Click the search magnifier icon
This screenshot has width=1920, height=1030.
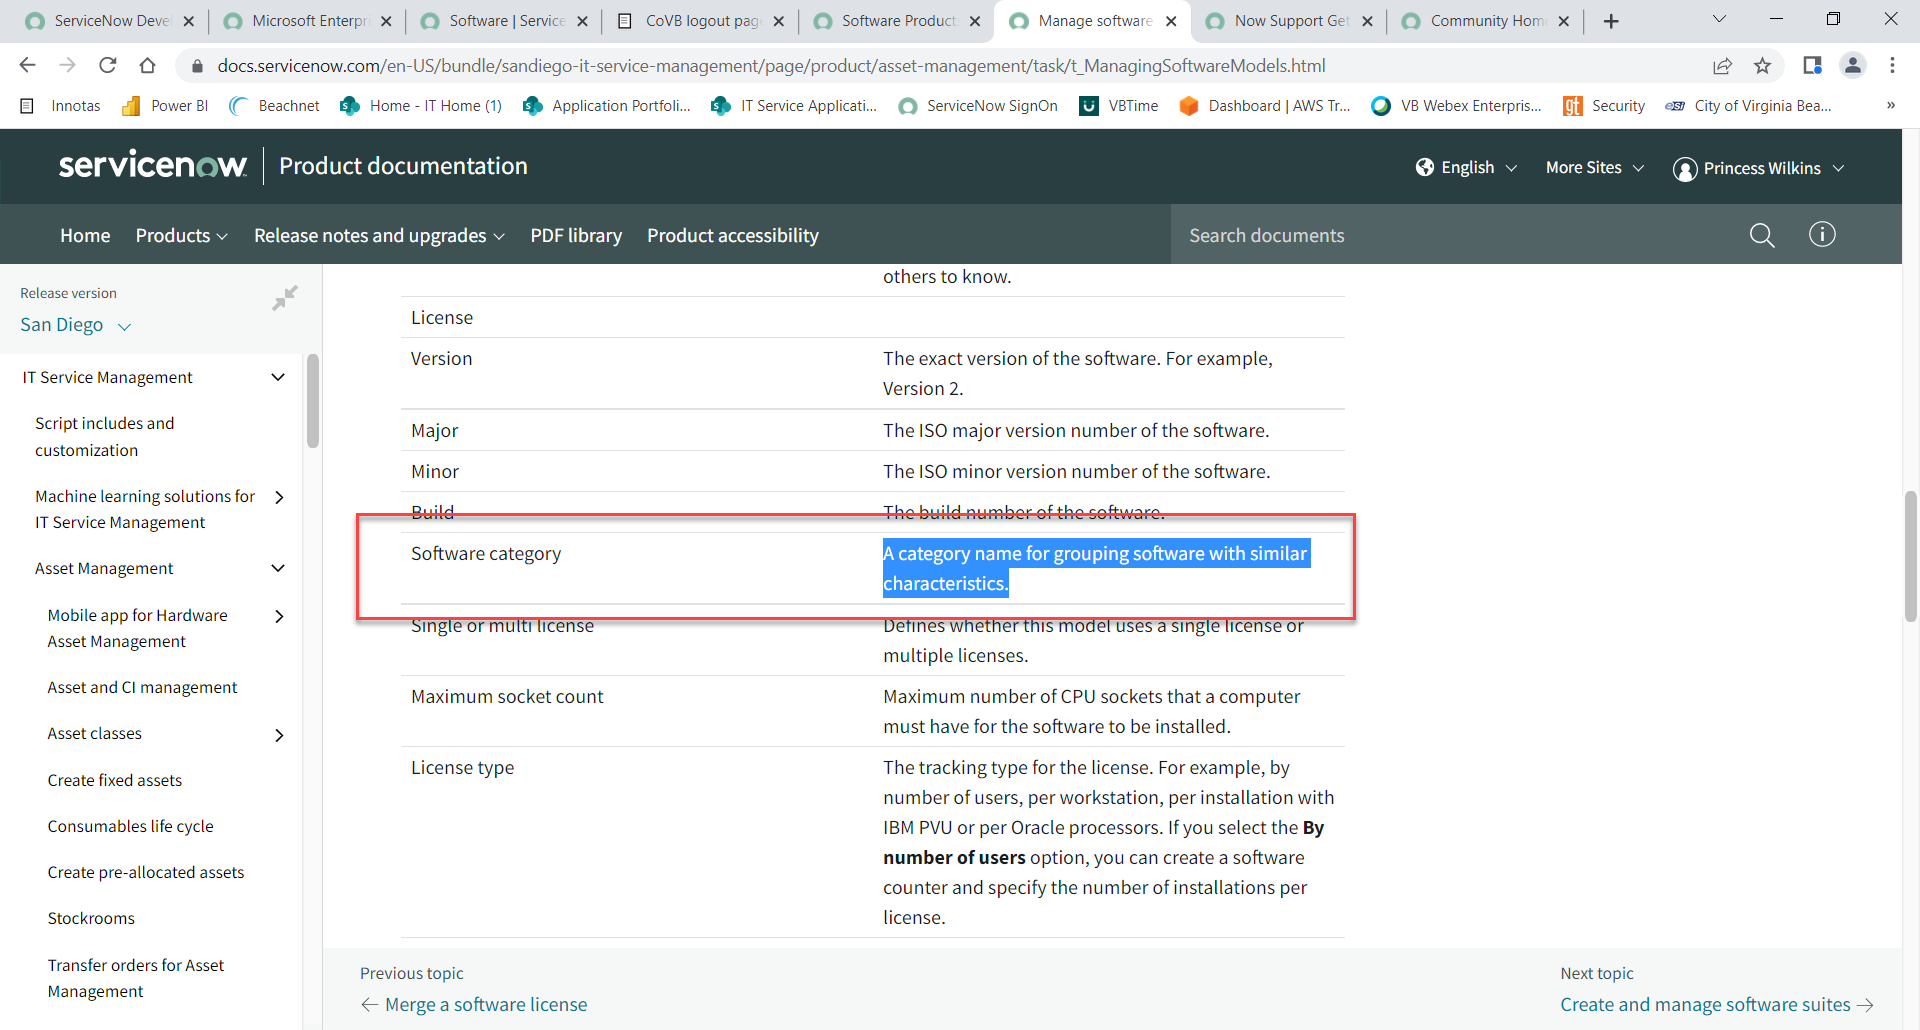1761,235
